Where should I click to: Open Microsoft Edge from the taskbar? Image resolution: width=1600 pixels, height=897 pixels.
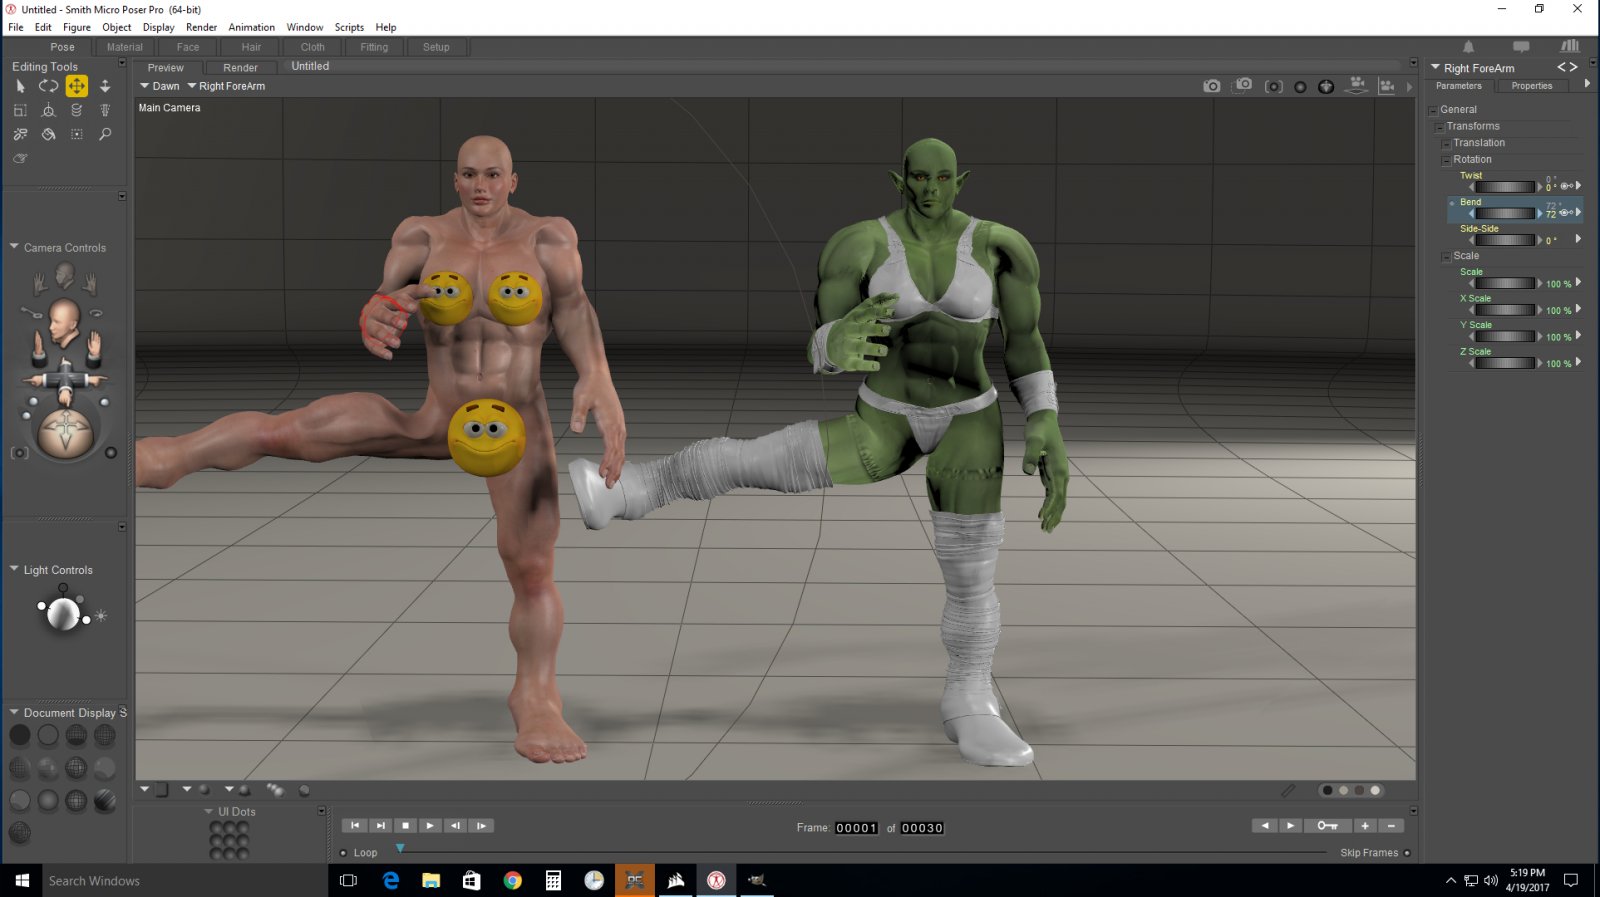tap(391, 880)
